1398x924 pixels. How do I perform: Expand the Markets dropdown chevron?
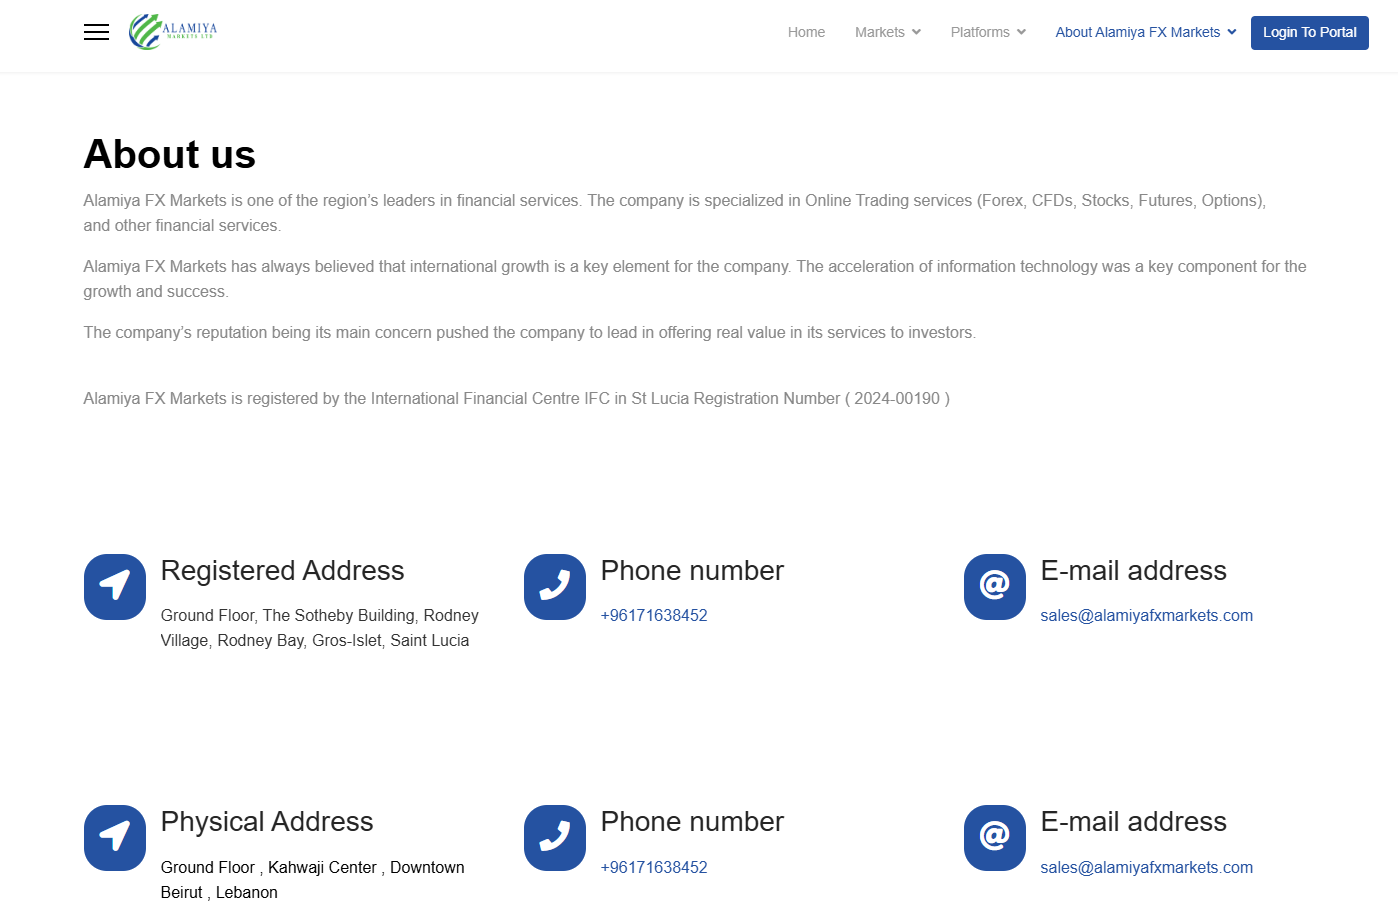(x=916, y=32)
